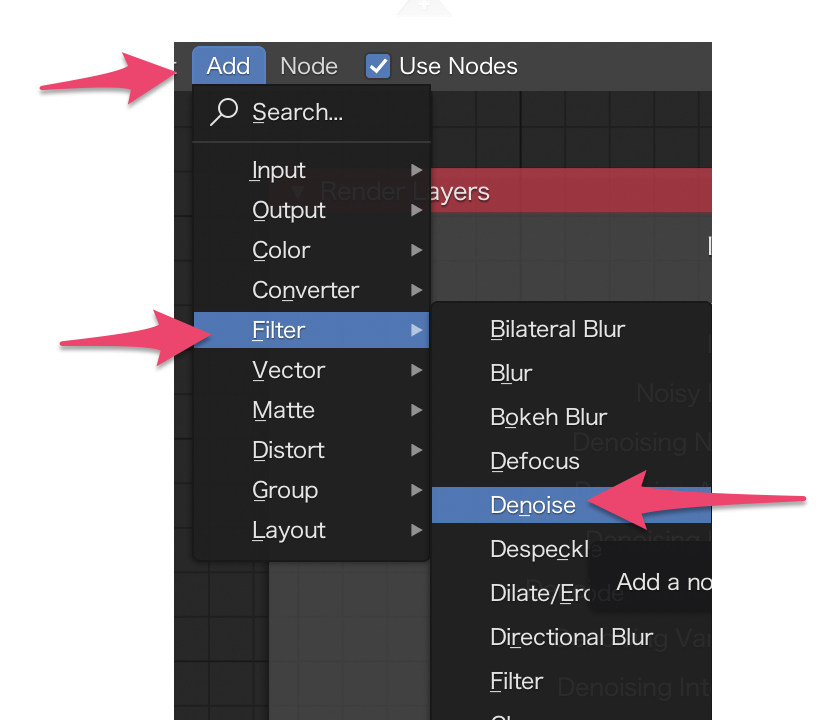Click the arrow next to Group
Screen dimensions: 838x720
click(416, 490)
